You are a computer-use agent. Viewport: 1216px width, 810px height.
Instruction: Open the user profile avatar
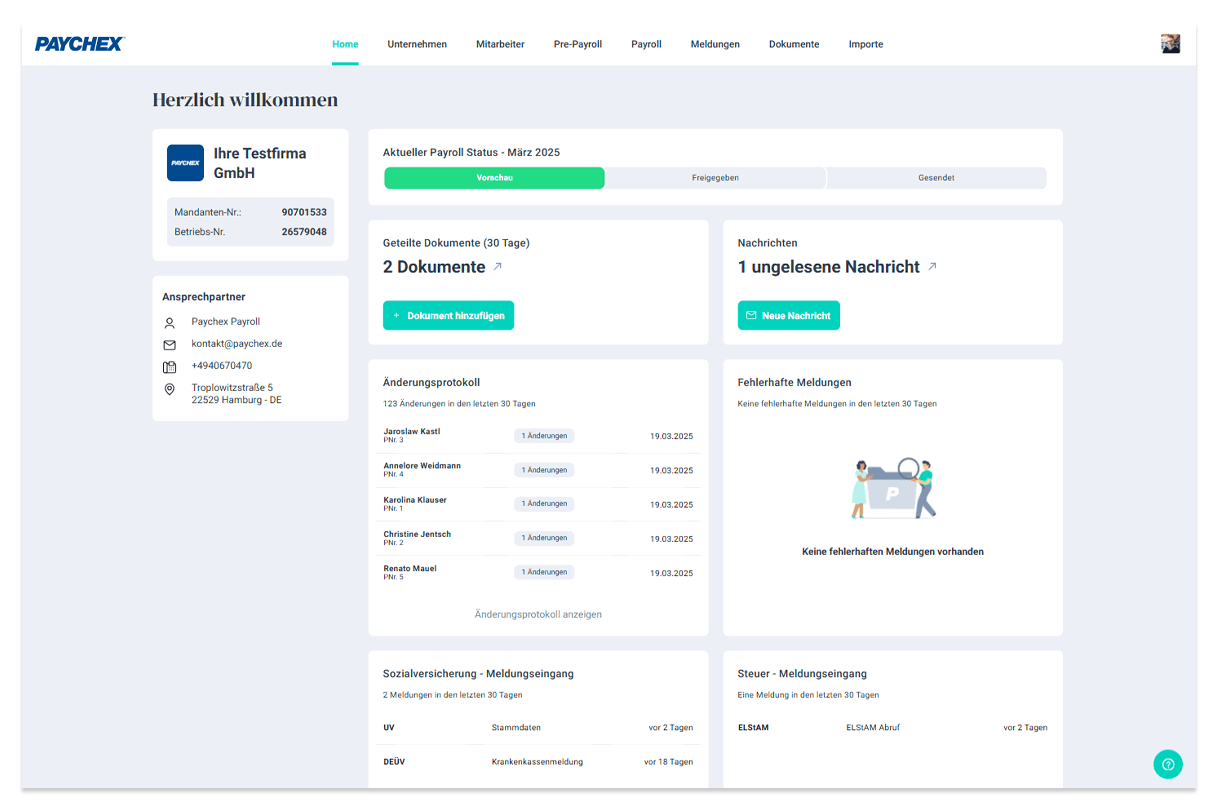(1170, 44)
